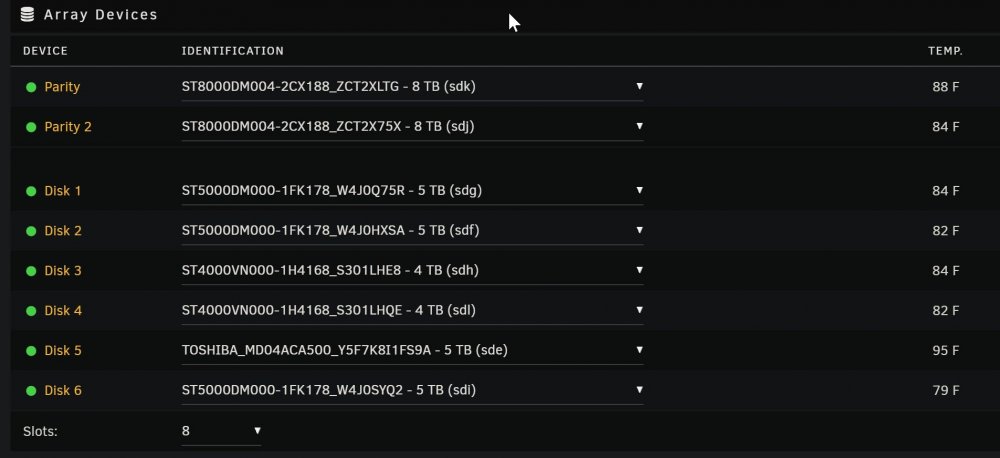The width and height of the screenshot is (1000, 458).
Task: Click Disk 5's green status indicator
Action: [31, 351]
